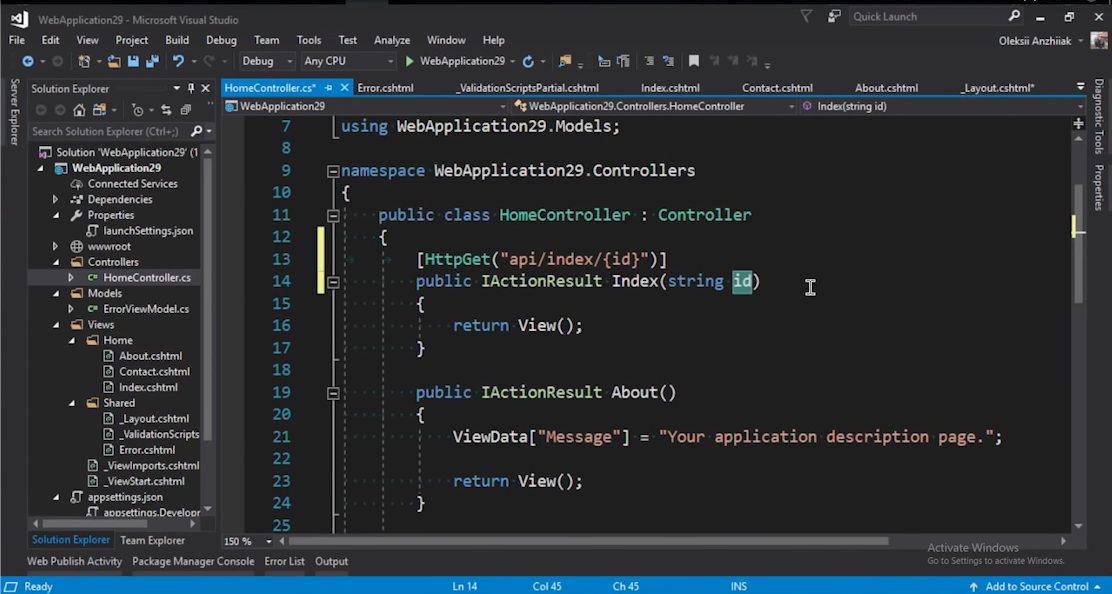Click the Quick Launch magnifier icon
Image resolution: width=1112 pixels, height=594 pixels.
point(1014,16)
